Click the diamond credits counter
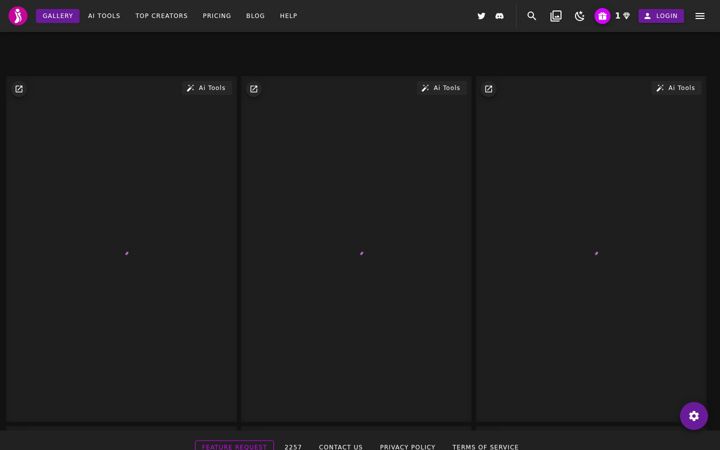Image resolution: width=720 pixels, height=450 pixels. pyautogui.click(x=623, y=16)
